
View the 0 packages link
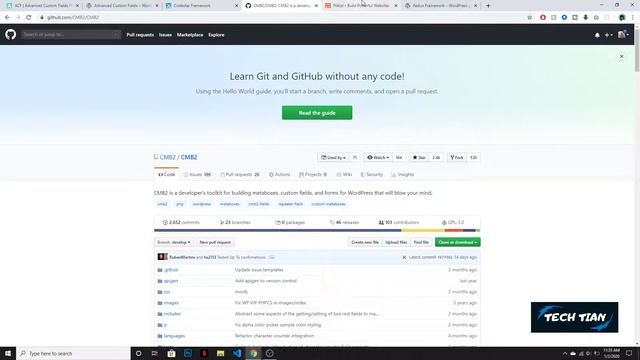290,222
